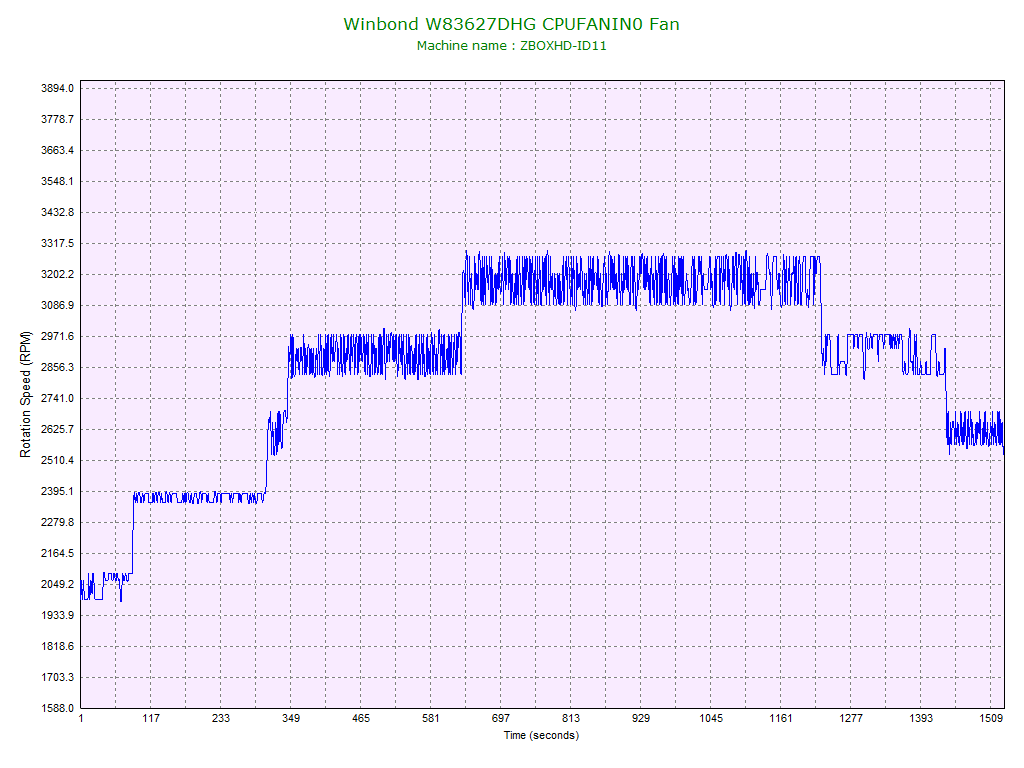Click the 1933.9 y-axis value
The width and height of the screenshot is (1024, 768).
pyautogui.click(x=57, y=615)
